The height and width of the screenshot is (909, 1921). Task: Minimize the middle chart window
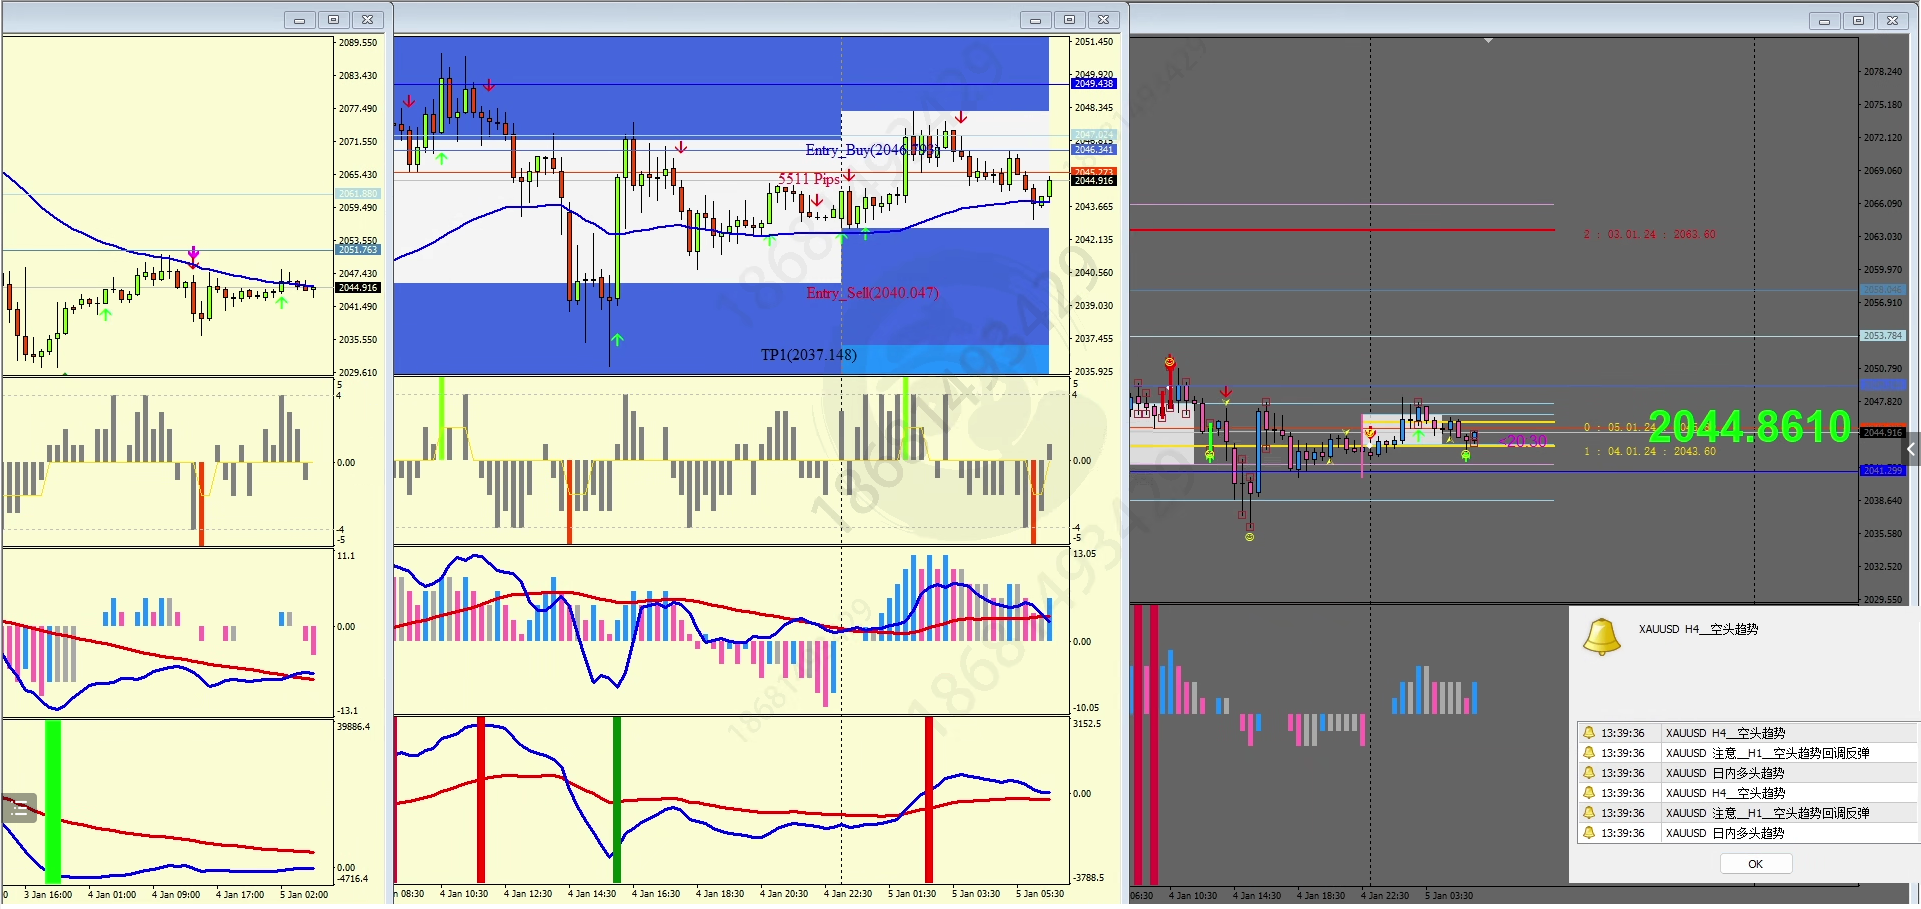pos(1035,20)
